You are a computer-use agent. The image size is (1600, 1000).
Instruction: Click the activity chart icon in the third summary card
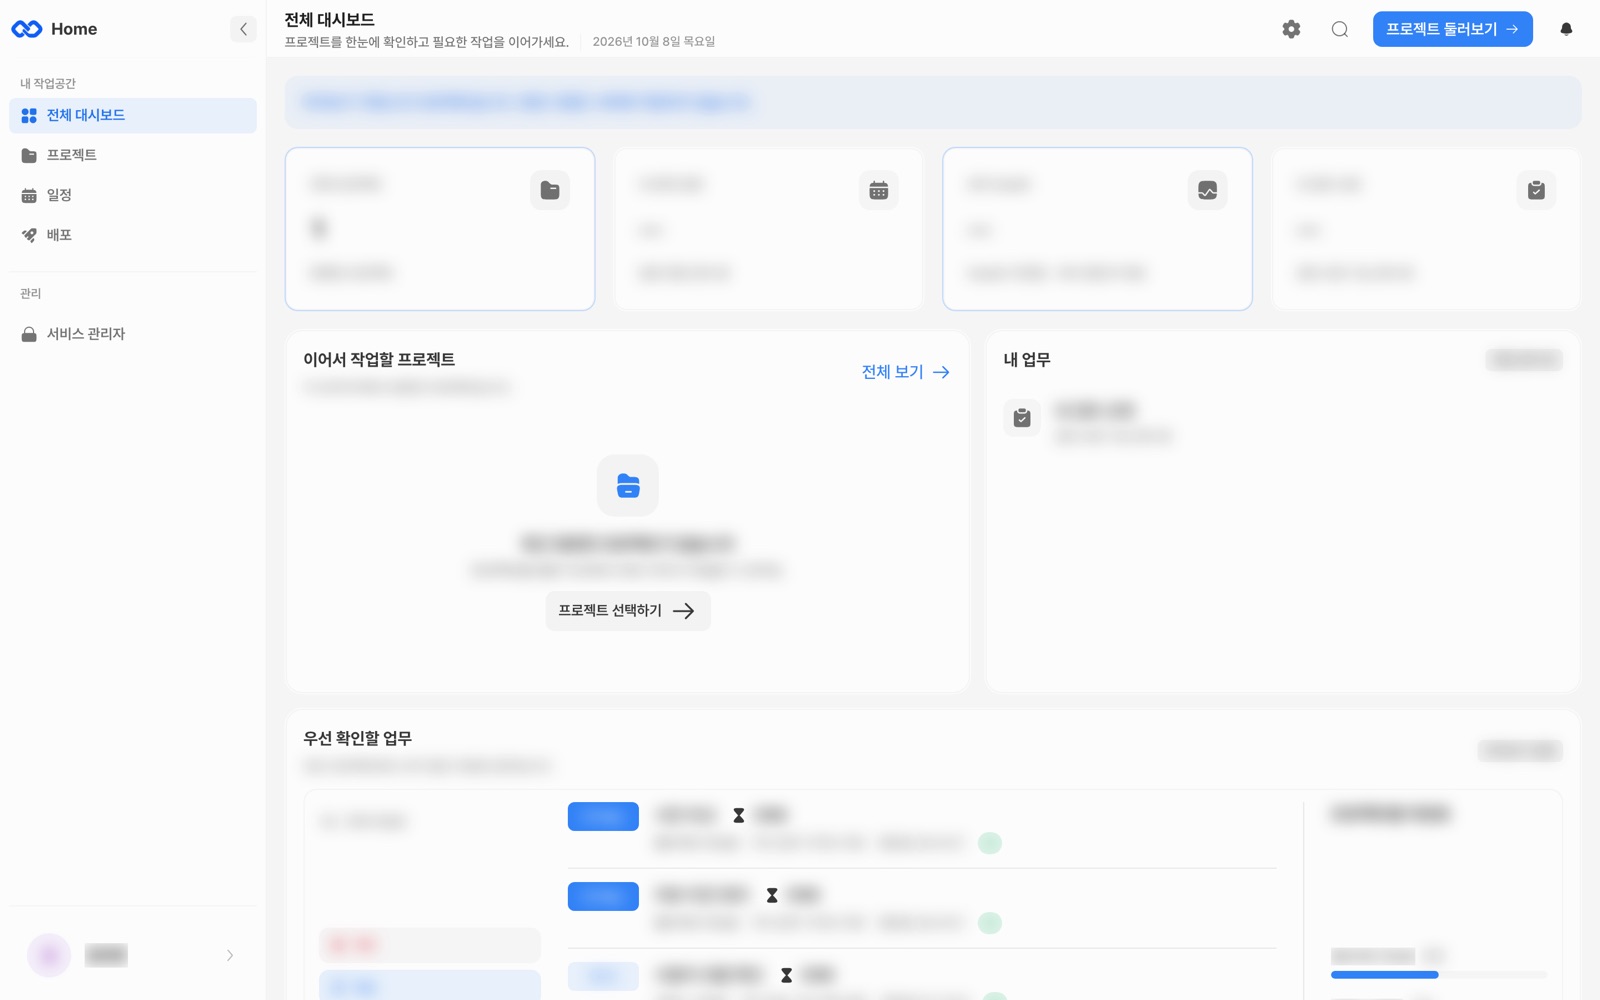[1207, 190]
